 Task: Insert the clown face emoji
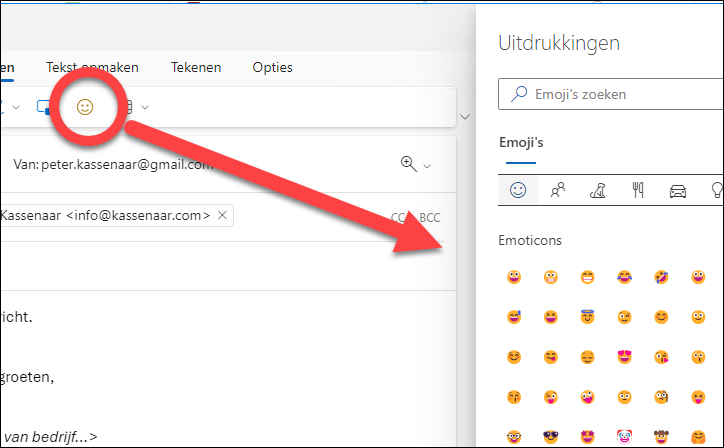tap(624, 437)
